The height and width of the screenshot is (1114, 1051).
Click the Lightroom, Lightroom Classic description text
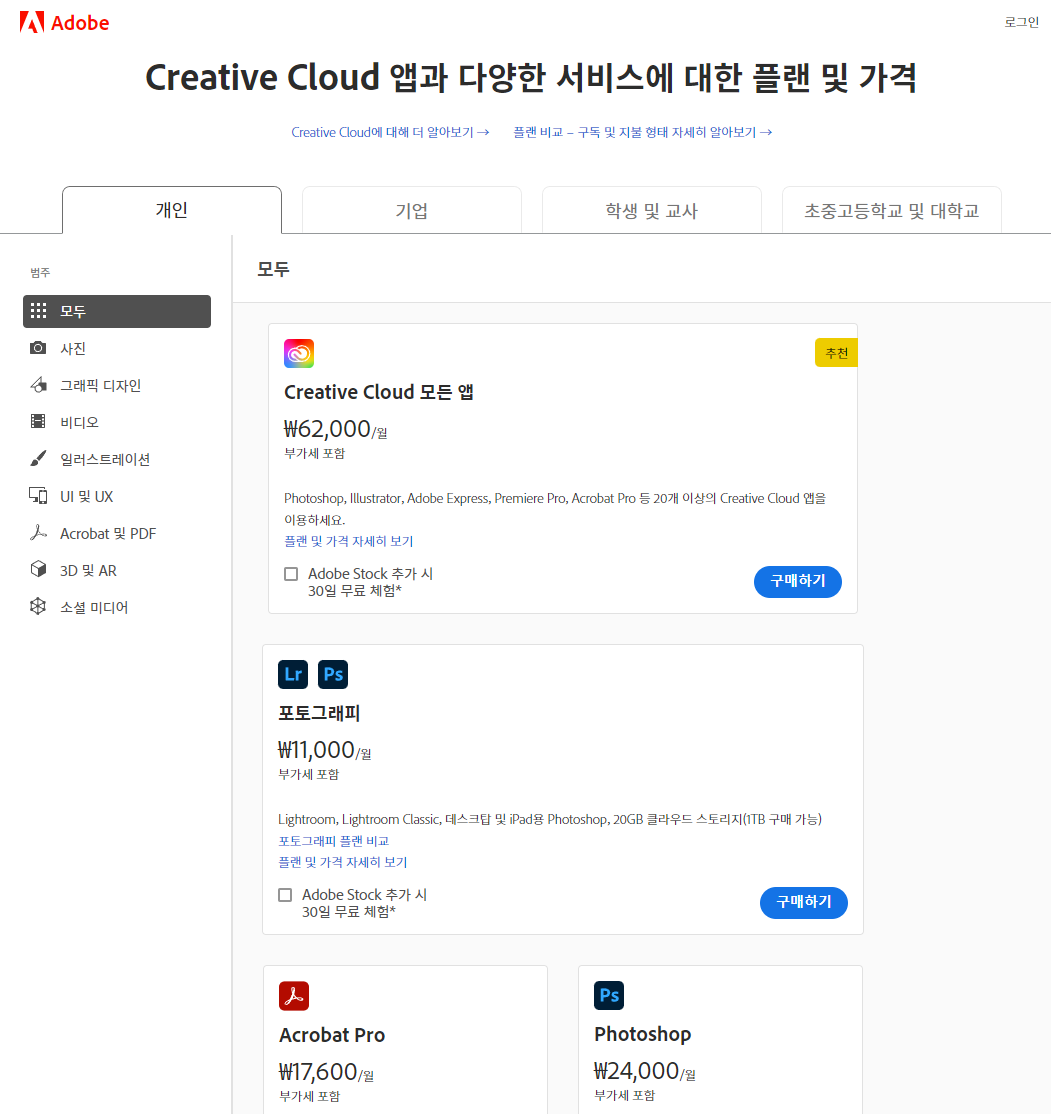pyautogui.click(x=550, y=819)
